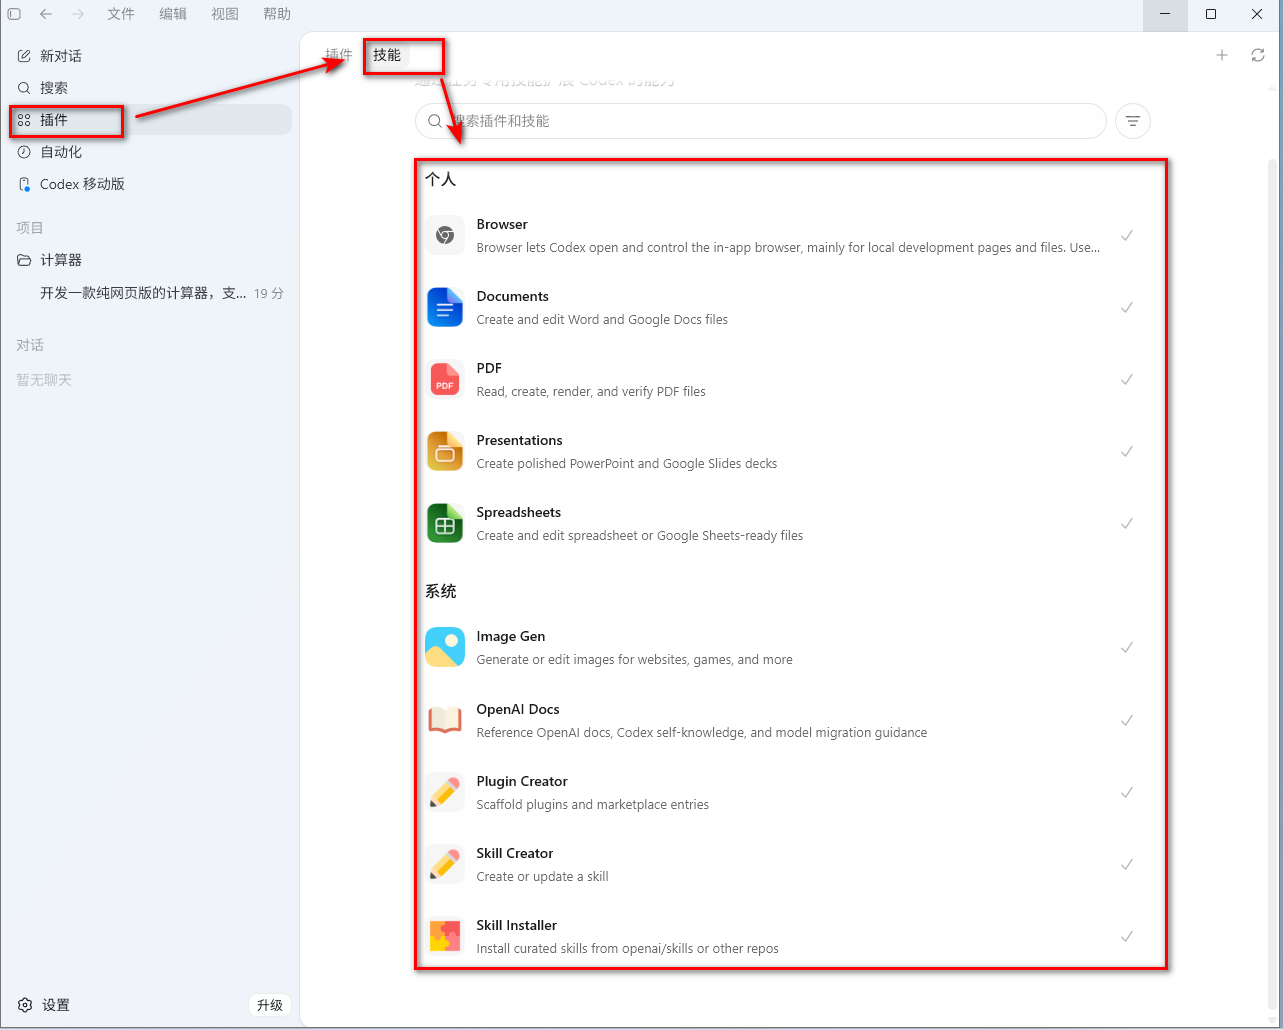Click the filter icon beside search box

pos(1133,121)
